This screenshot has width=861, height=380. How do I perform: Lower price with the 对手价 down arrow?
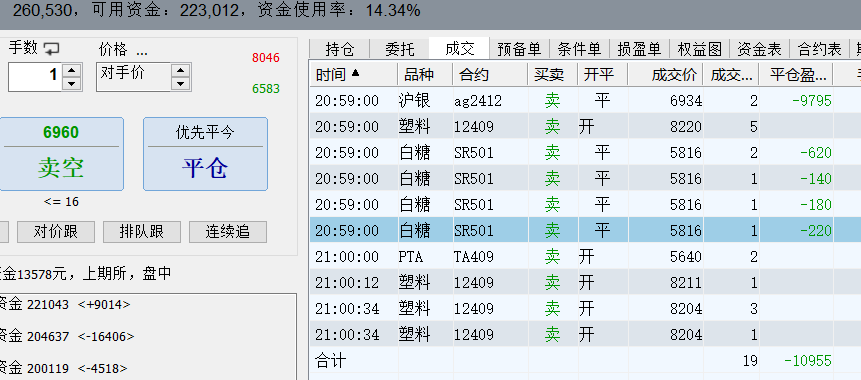pyautogui.click(x=181, y=83)
